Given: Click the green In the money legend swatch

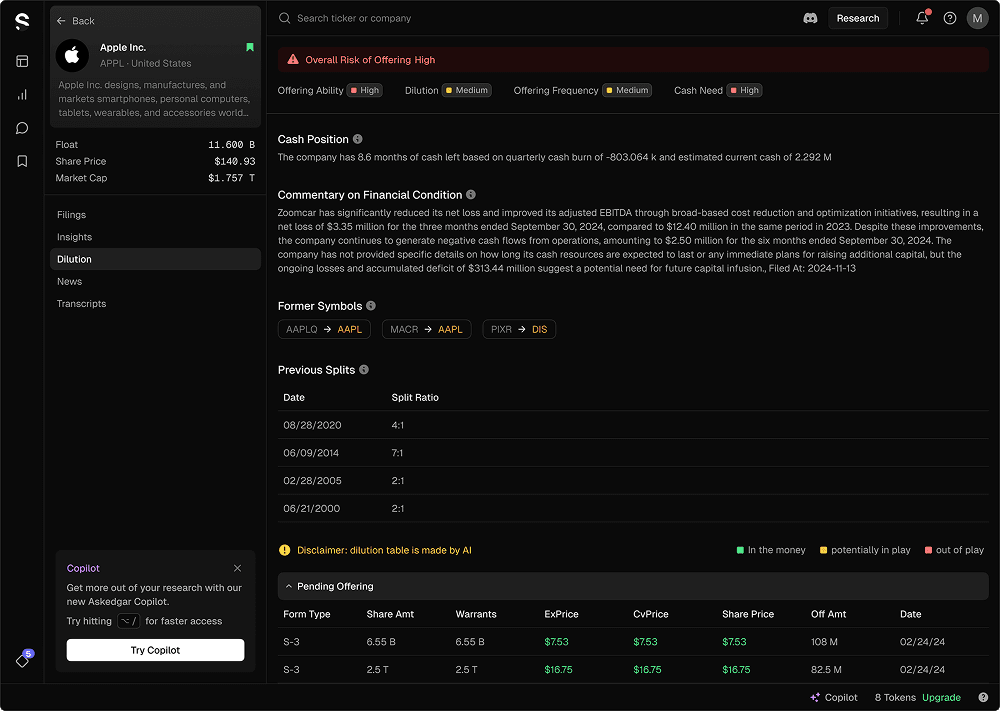Looking at the screenshot, I should [740, 550].
